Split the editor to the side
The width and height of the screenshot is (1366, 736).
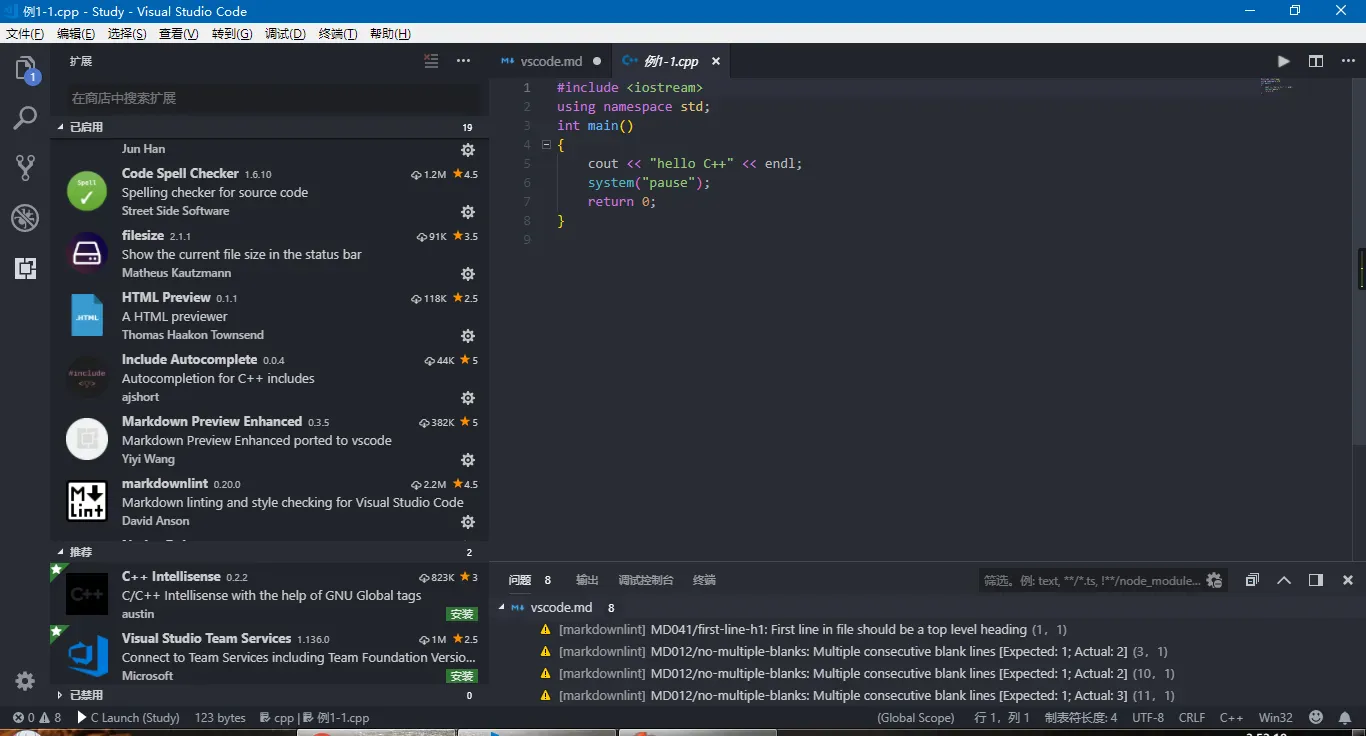click(x=1315, y=61)
